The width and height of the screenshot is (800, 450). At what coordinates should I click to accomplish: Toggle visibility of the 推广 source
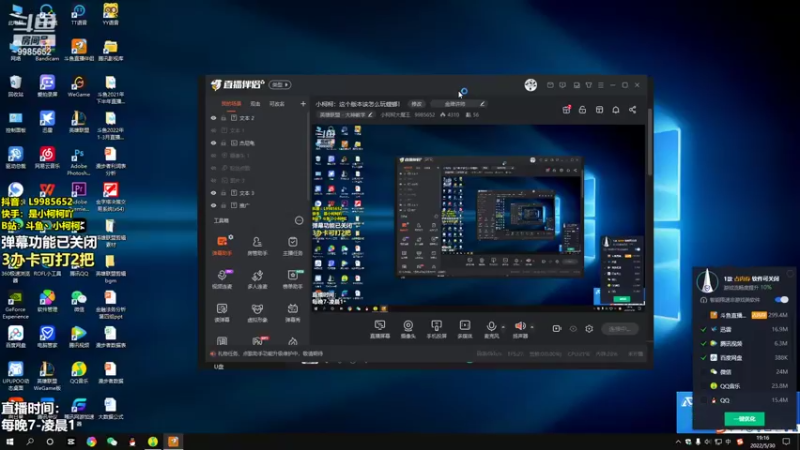coord(213,206)
